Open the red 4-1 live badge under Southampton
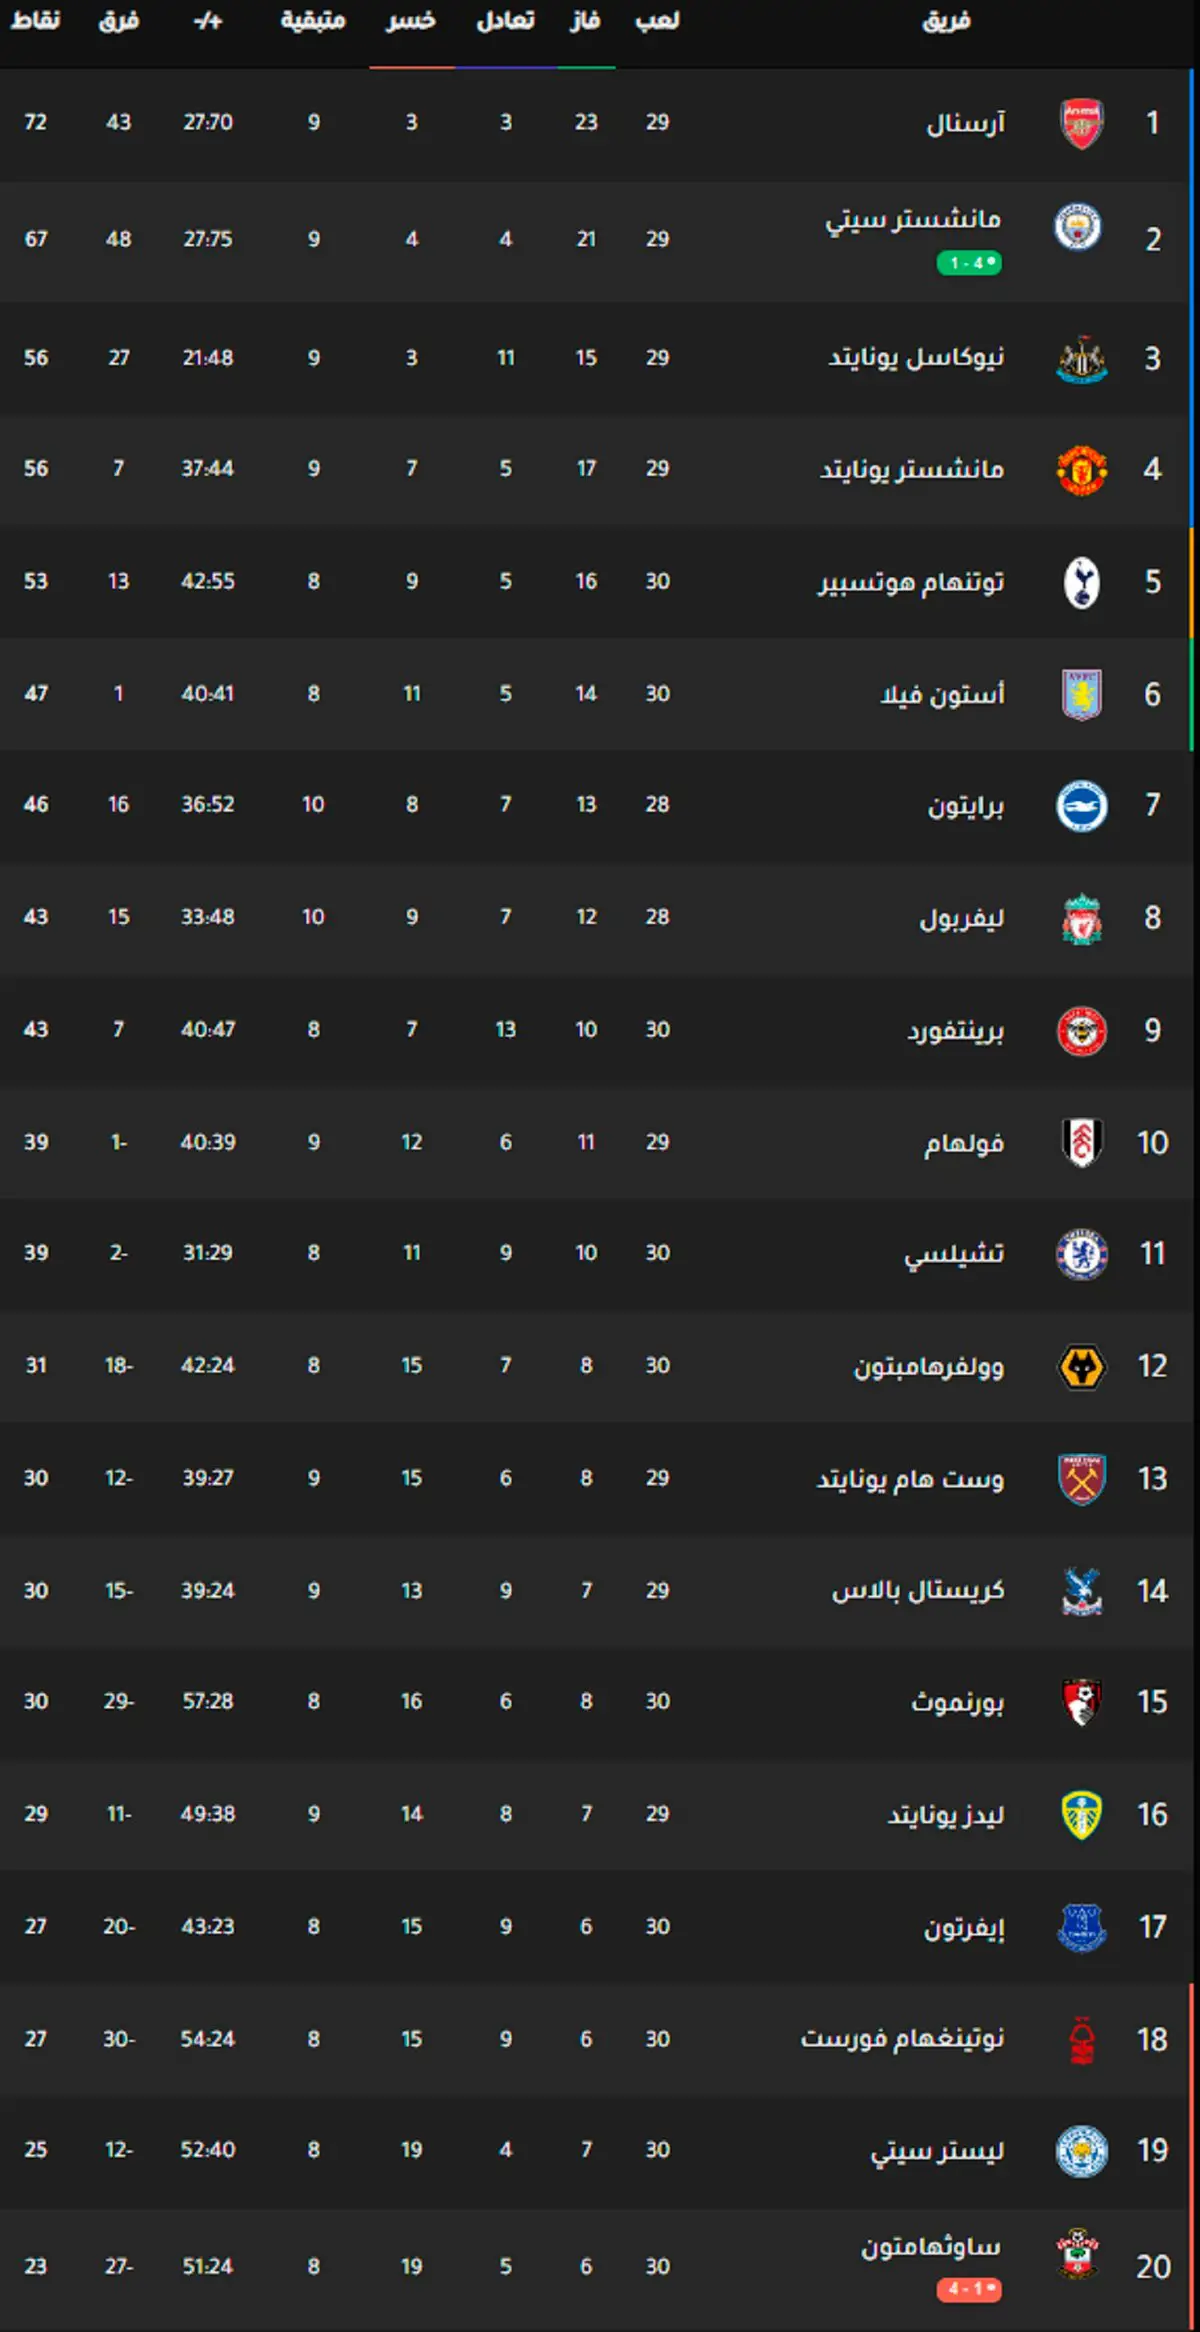This screenshot has height=2332, width=1200. pyautogui.click(x=969, y=2289)
